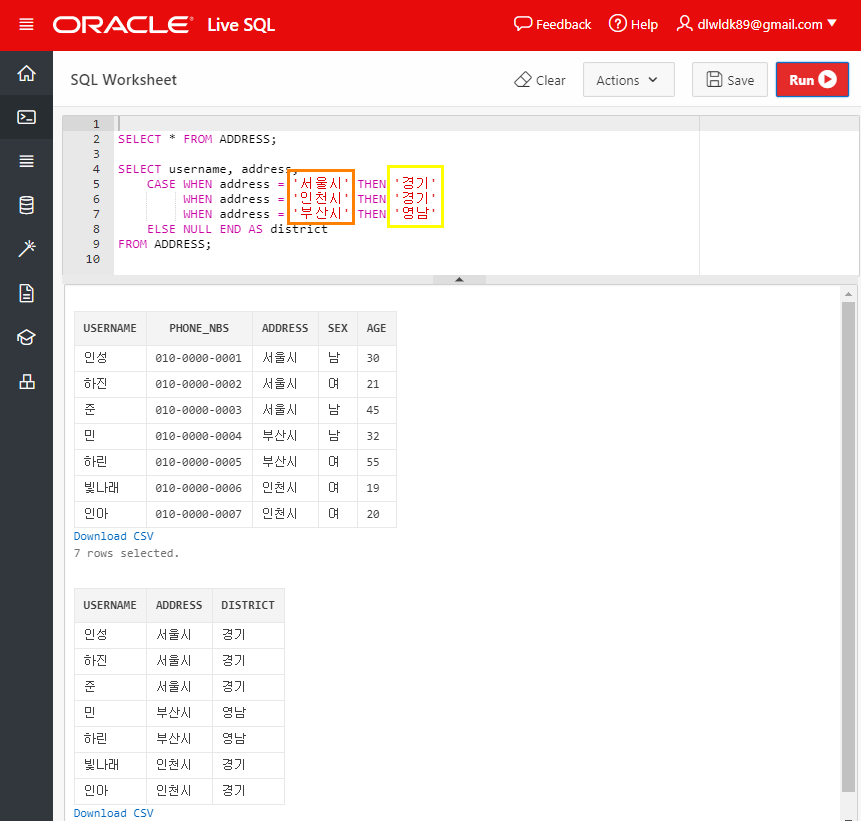Select phone number 010-0000-0007 cell
861x821 pixels.
(199, 514)
